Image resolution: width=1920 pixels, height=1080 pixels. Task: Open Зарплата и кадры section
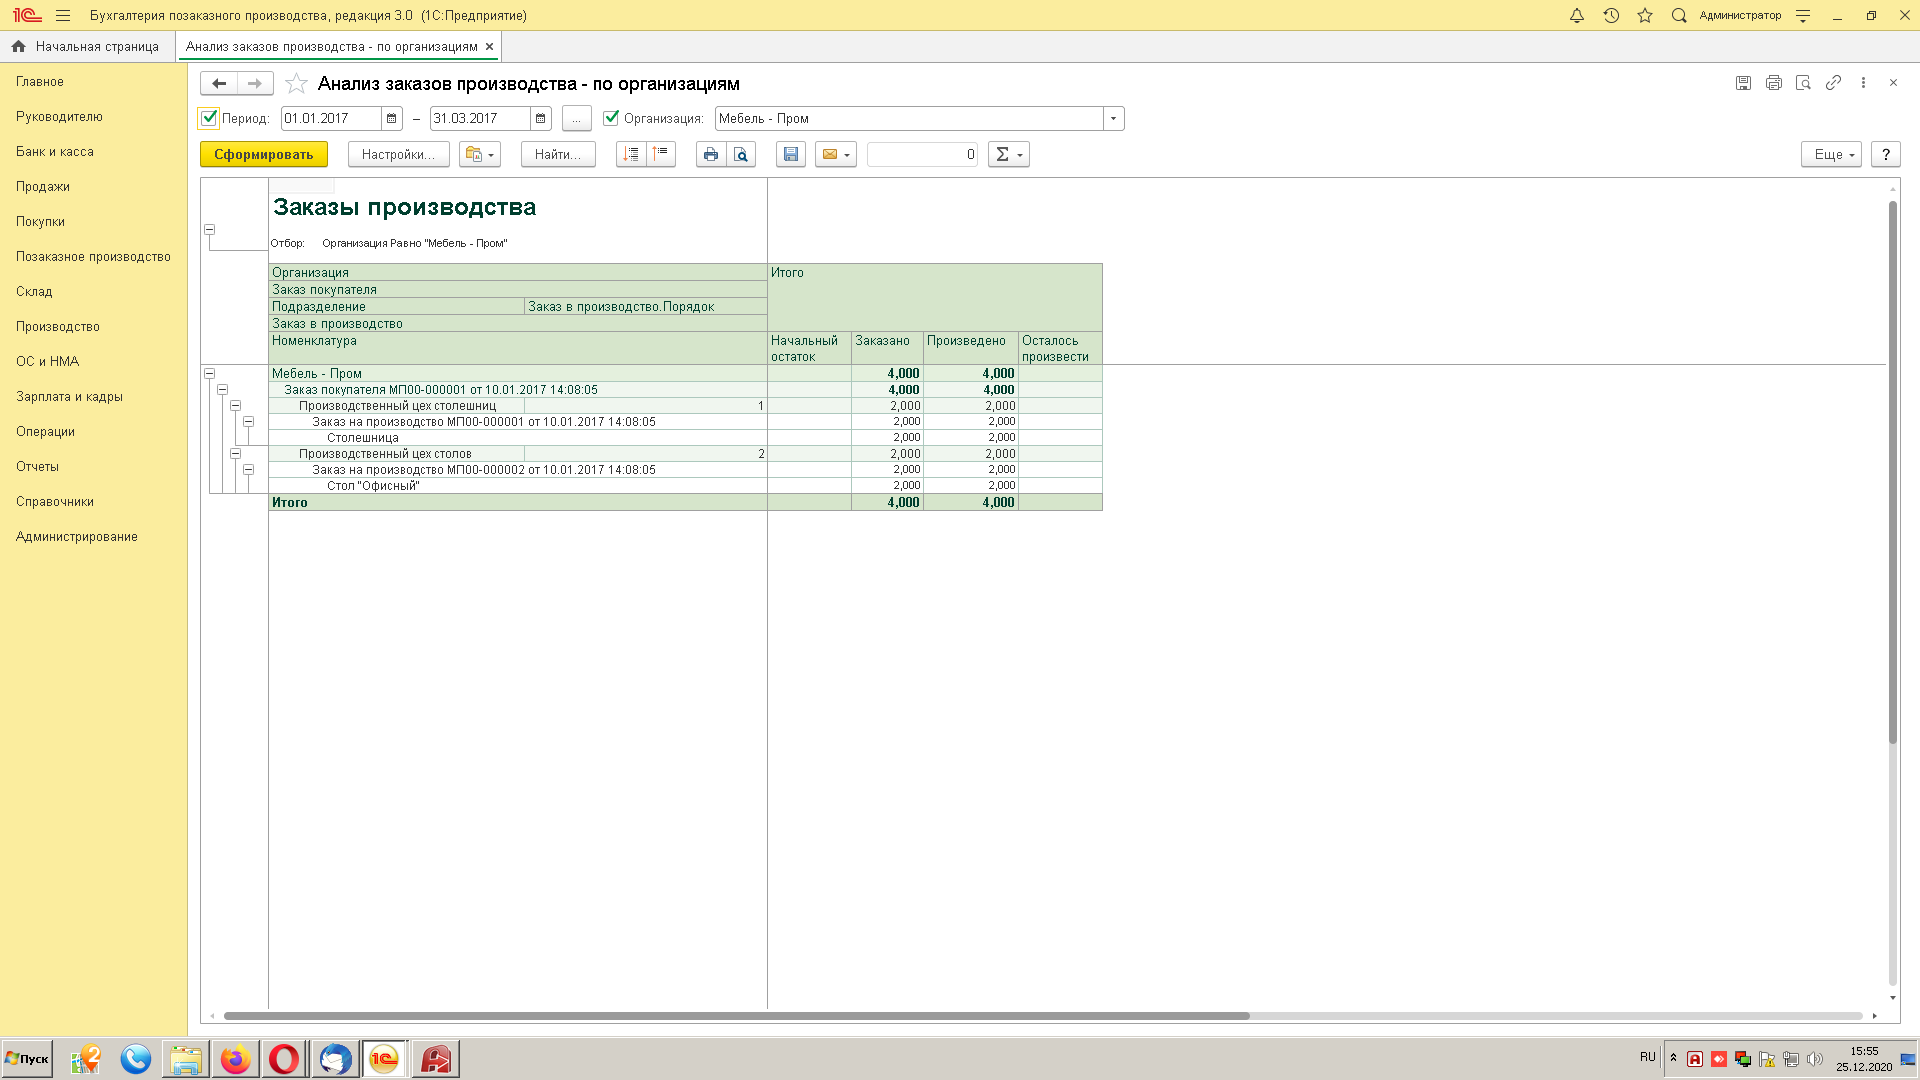69,396
